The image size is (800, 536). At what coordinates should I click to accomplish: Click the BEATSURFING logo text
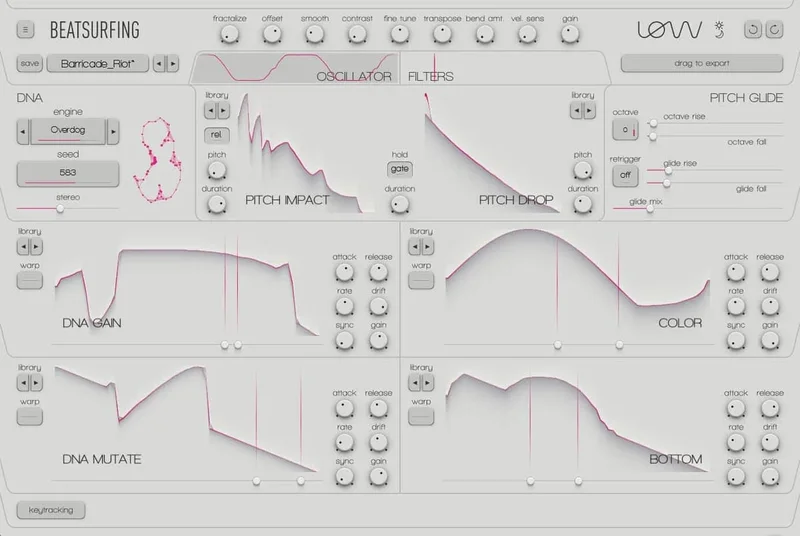[94, 30]
